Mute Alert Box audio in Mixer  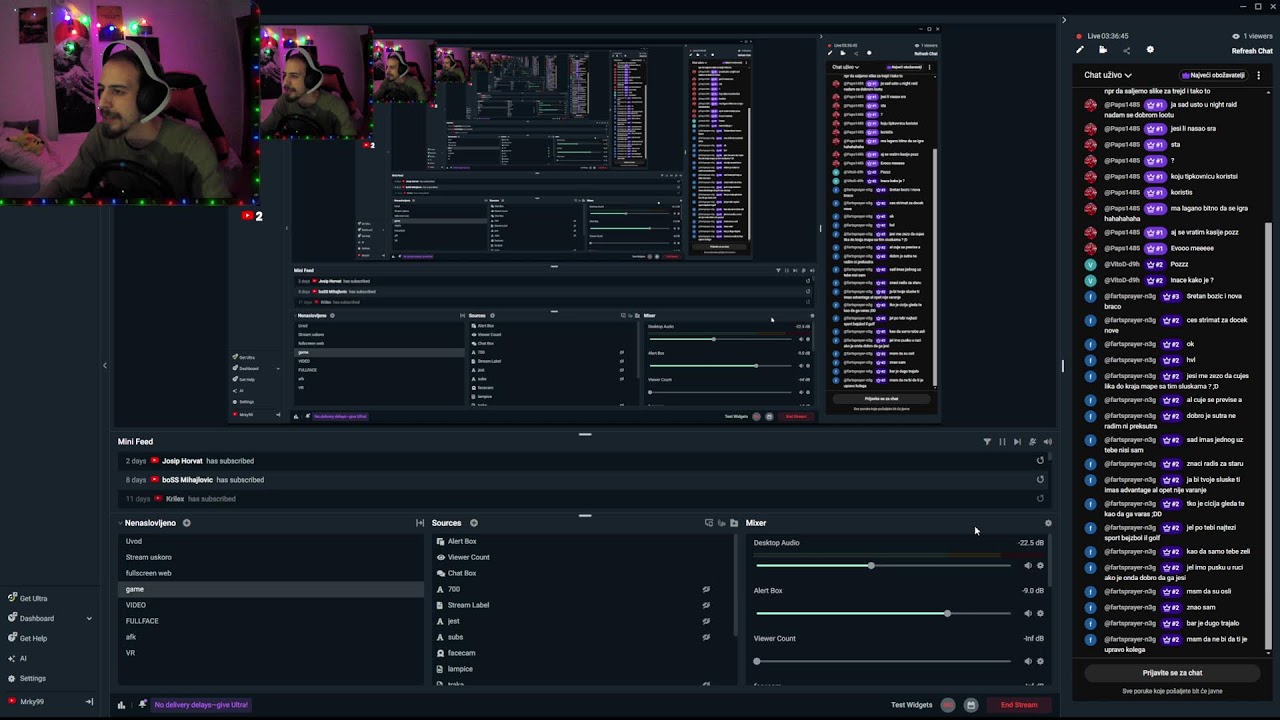pyautogui.click(x=1027, y=614)
